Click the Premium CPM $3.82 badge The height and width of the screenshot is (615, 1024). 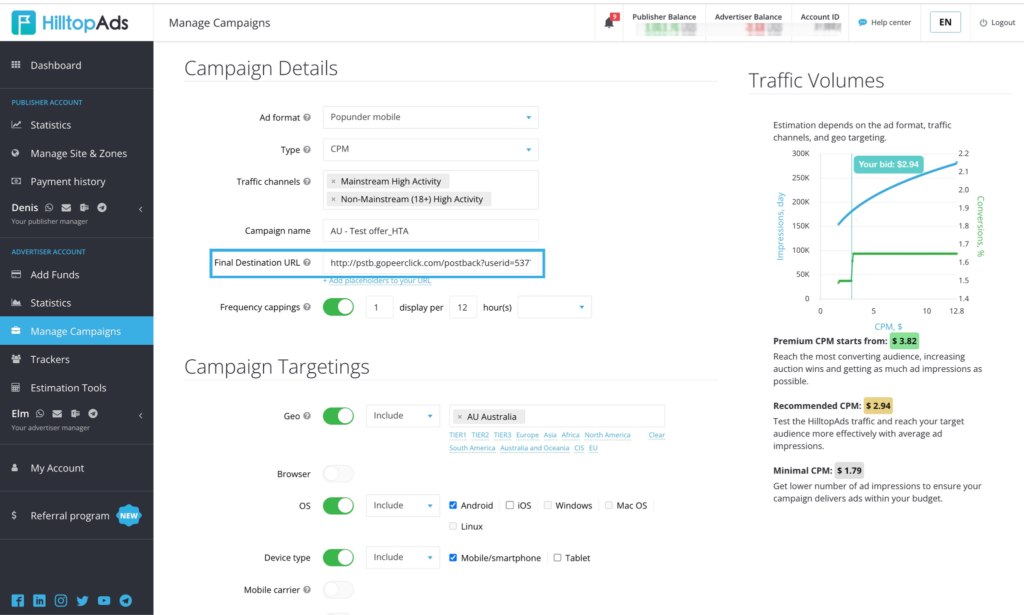904,341
